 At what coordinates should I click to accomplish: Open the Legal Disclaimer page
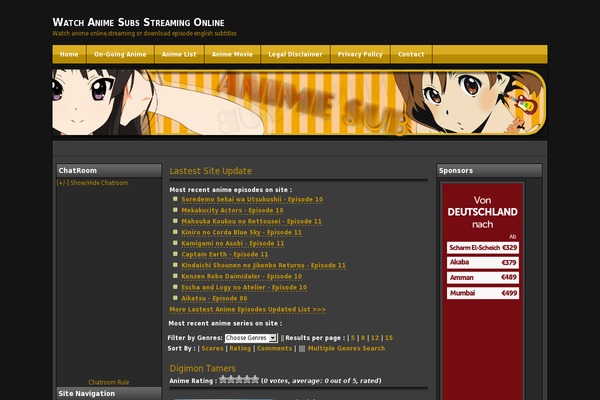(295, 54)
